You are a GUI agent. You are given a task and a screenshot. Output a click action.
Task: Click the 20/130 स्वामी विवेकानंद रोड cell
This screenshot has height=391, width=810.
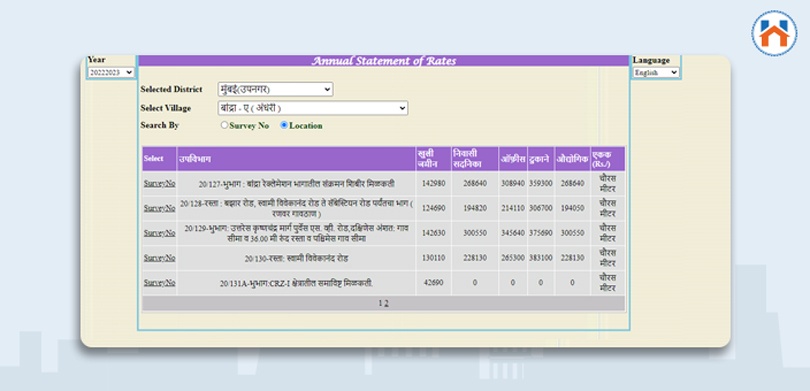coord(296,258)
